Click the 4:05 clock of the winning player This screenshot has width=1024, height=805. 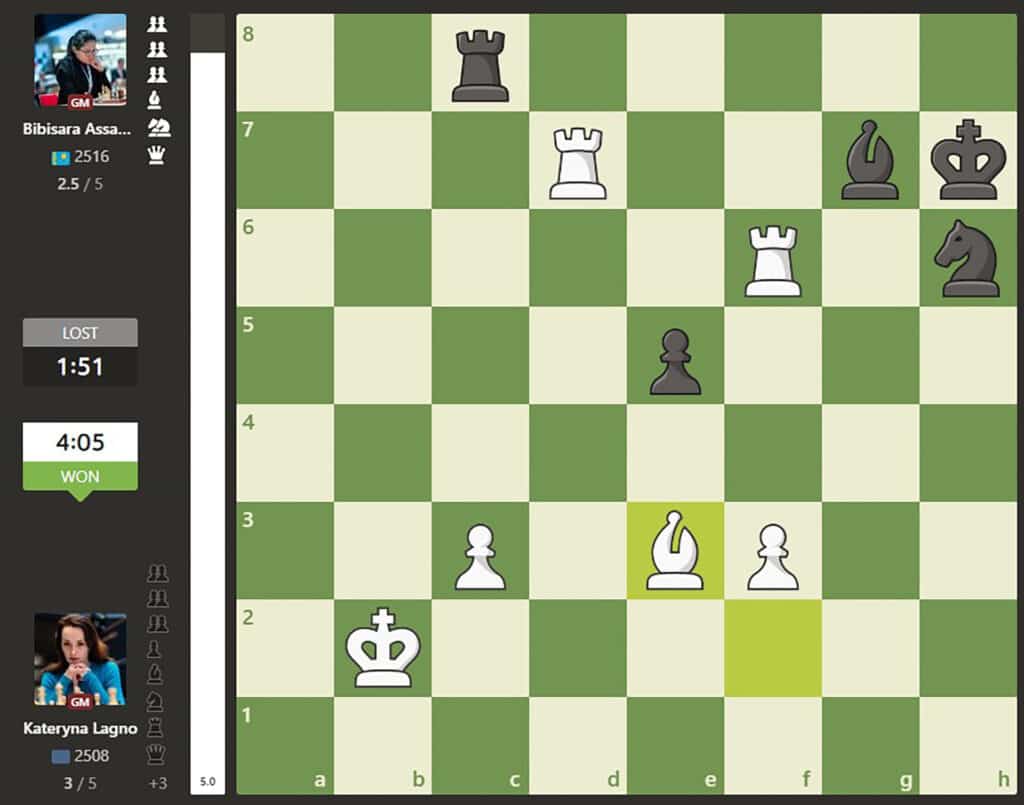(80, 442)
